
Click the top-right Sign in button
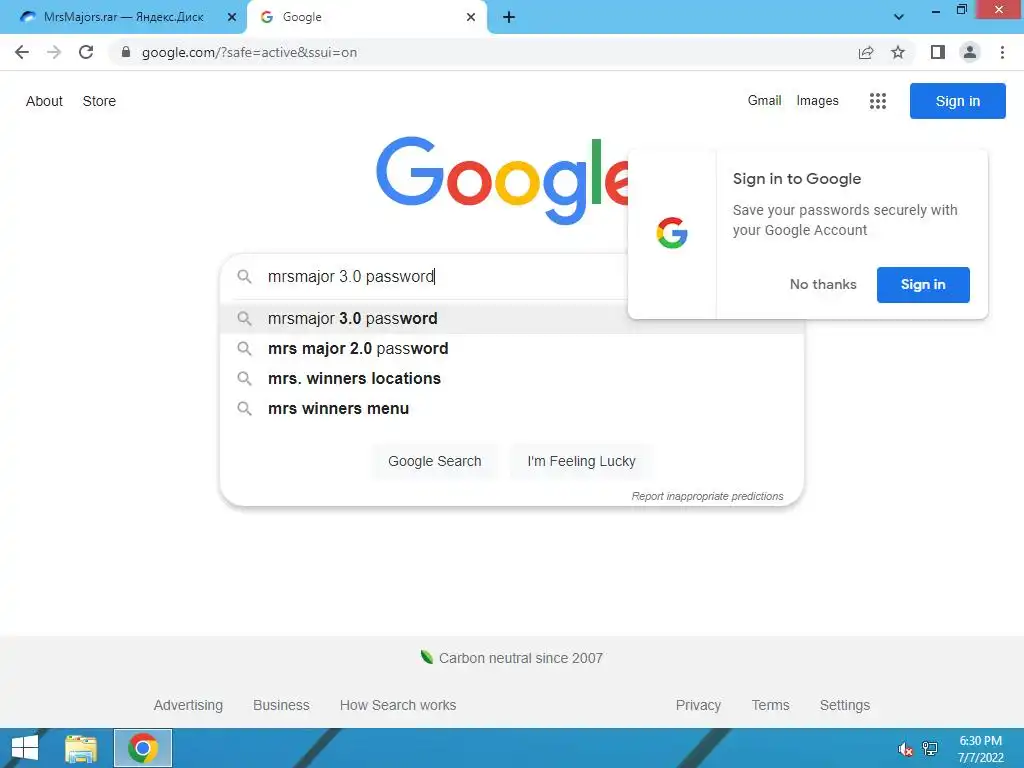click(957, 101)
